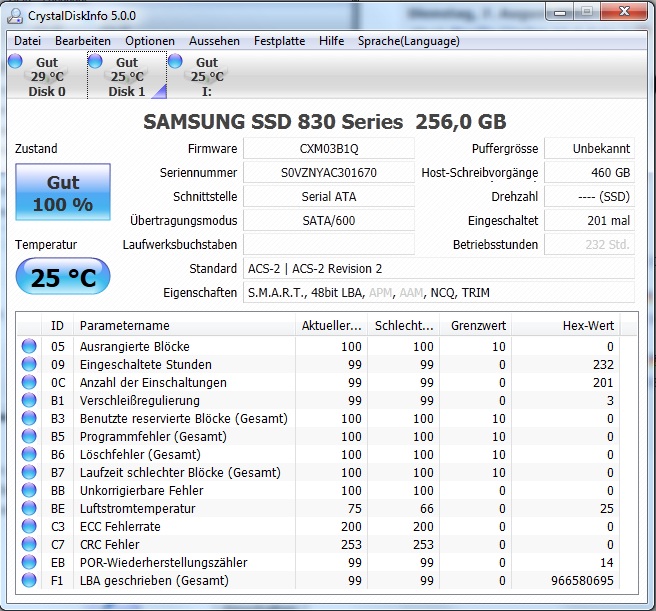Click status orb of Verschleißregulierung row
Viewport: 656px width, 611px height.
pos(29,400)
